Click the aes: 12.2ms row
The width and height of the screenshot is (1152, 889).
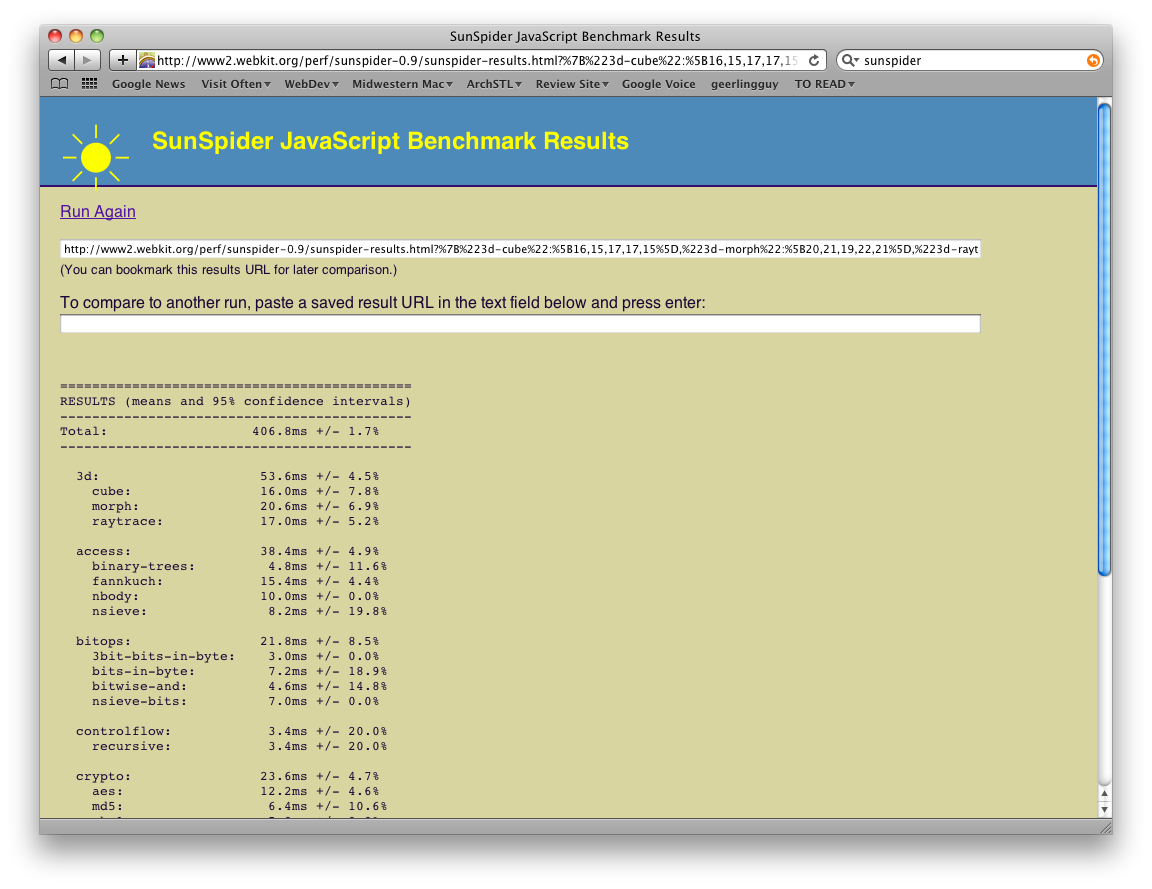236,791
